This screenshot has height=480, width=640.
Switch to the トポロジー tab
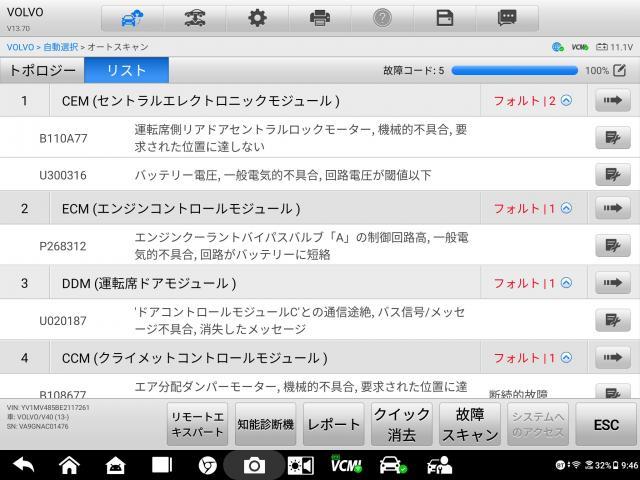tap(42, 70)
